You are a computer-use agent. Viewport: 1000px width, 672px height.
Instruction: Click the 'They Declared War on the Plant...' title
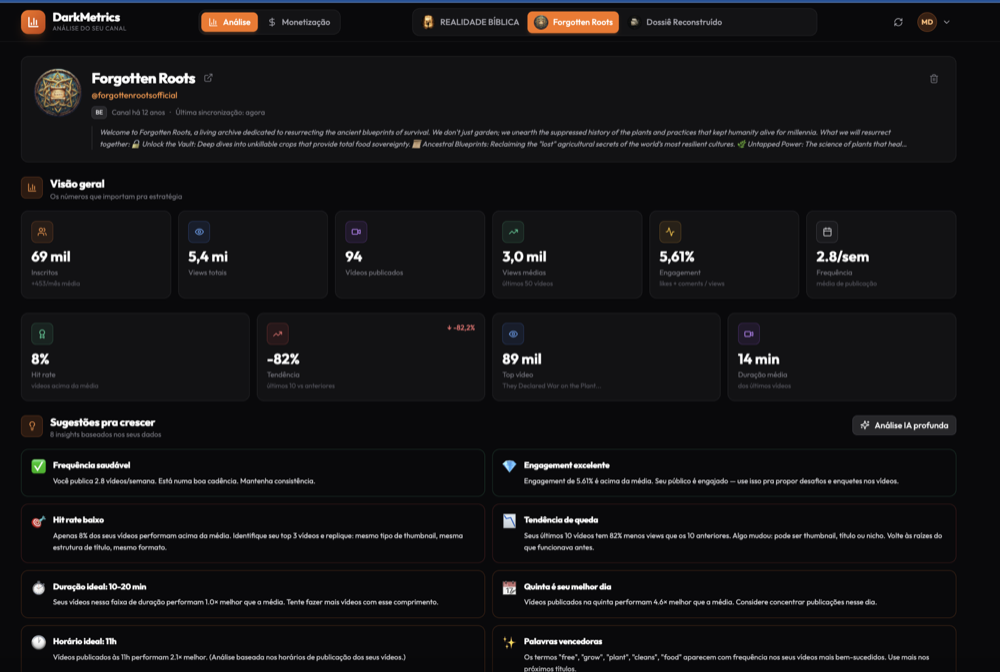coord(552,386)
